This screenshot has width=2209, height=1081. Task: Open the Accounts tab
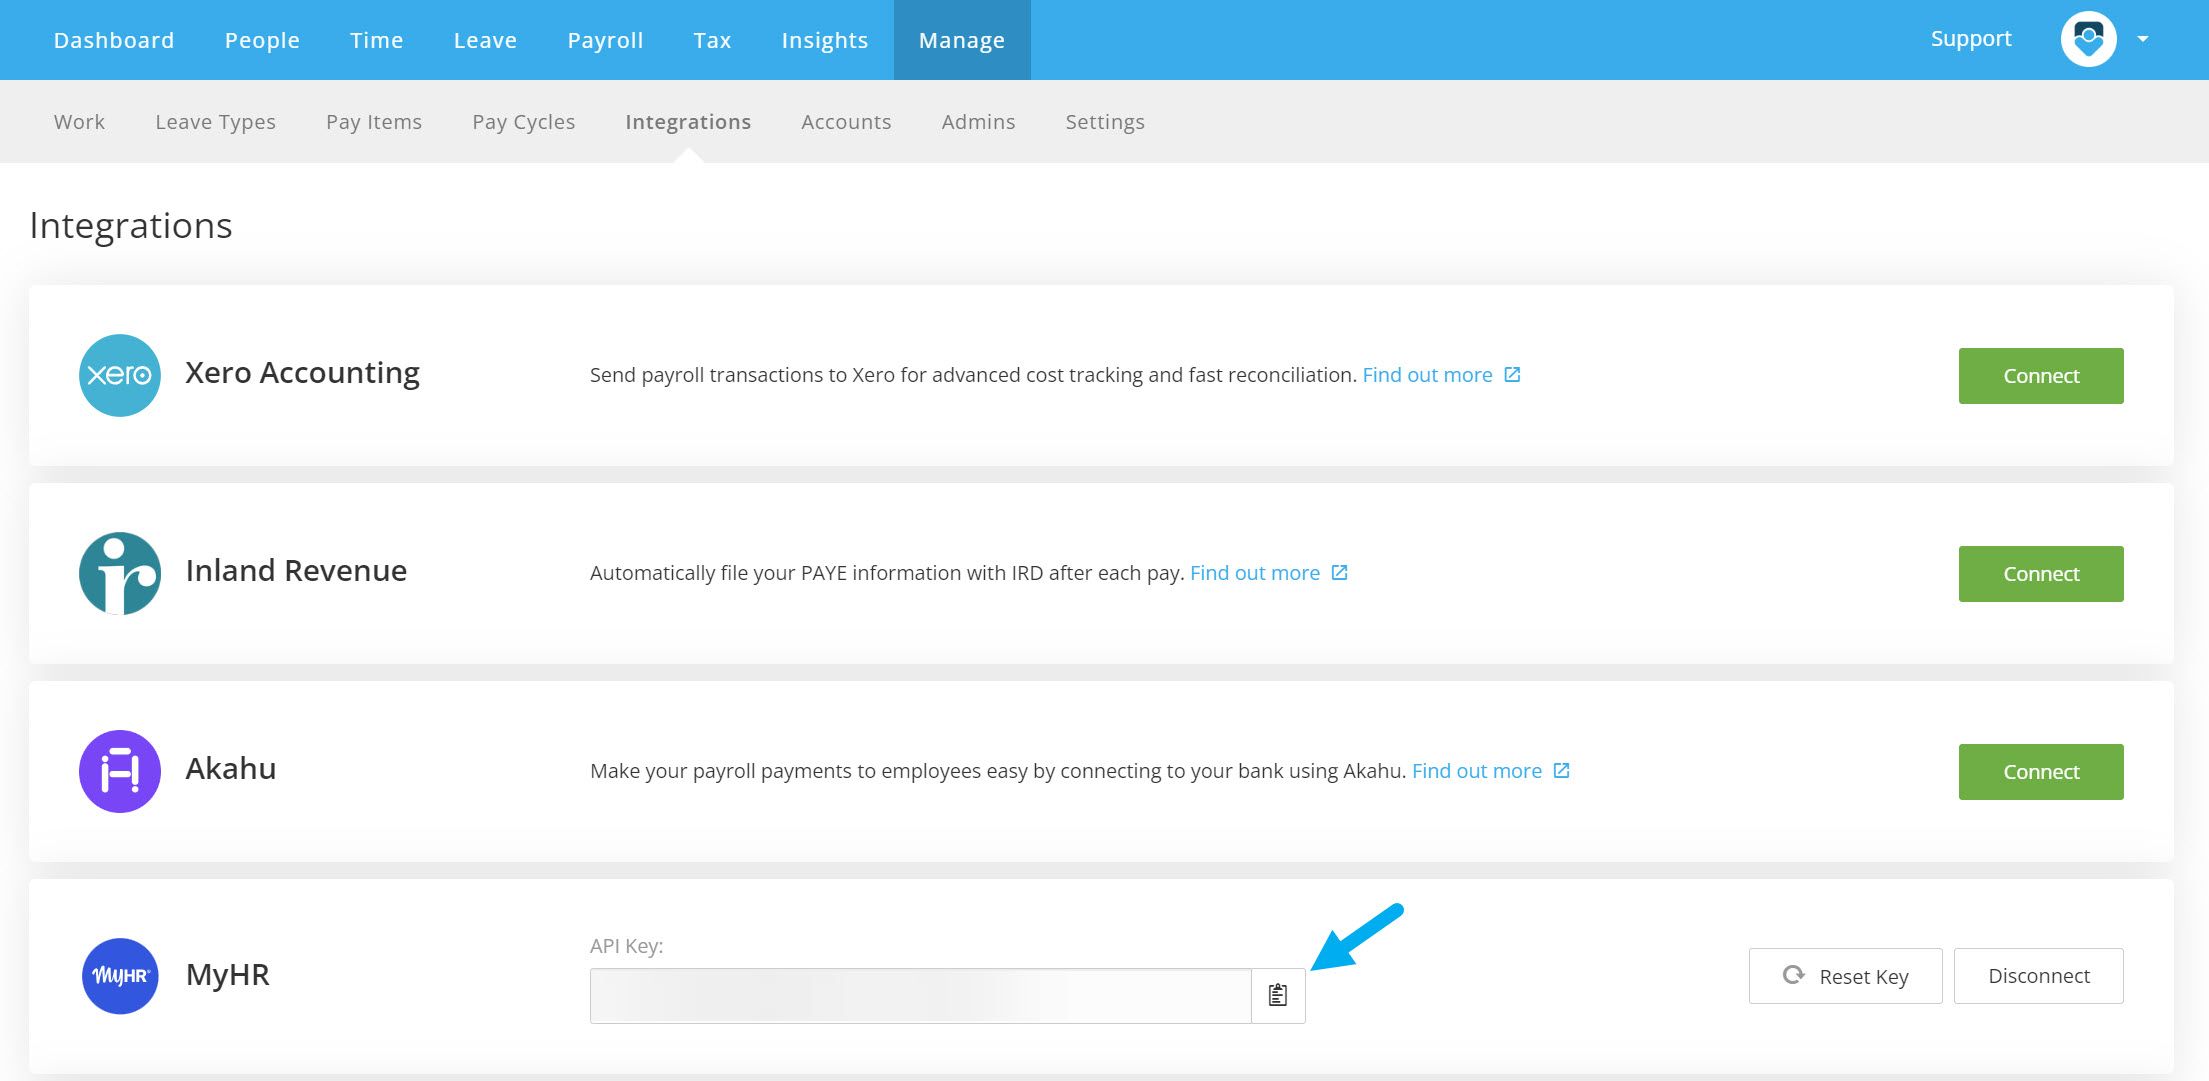pyautogui.click(x=846, y=122)
